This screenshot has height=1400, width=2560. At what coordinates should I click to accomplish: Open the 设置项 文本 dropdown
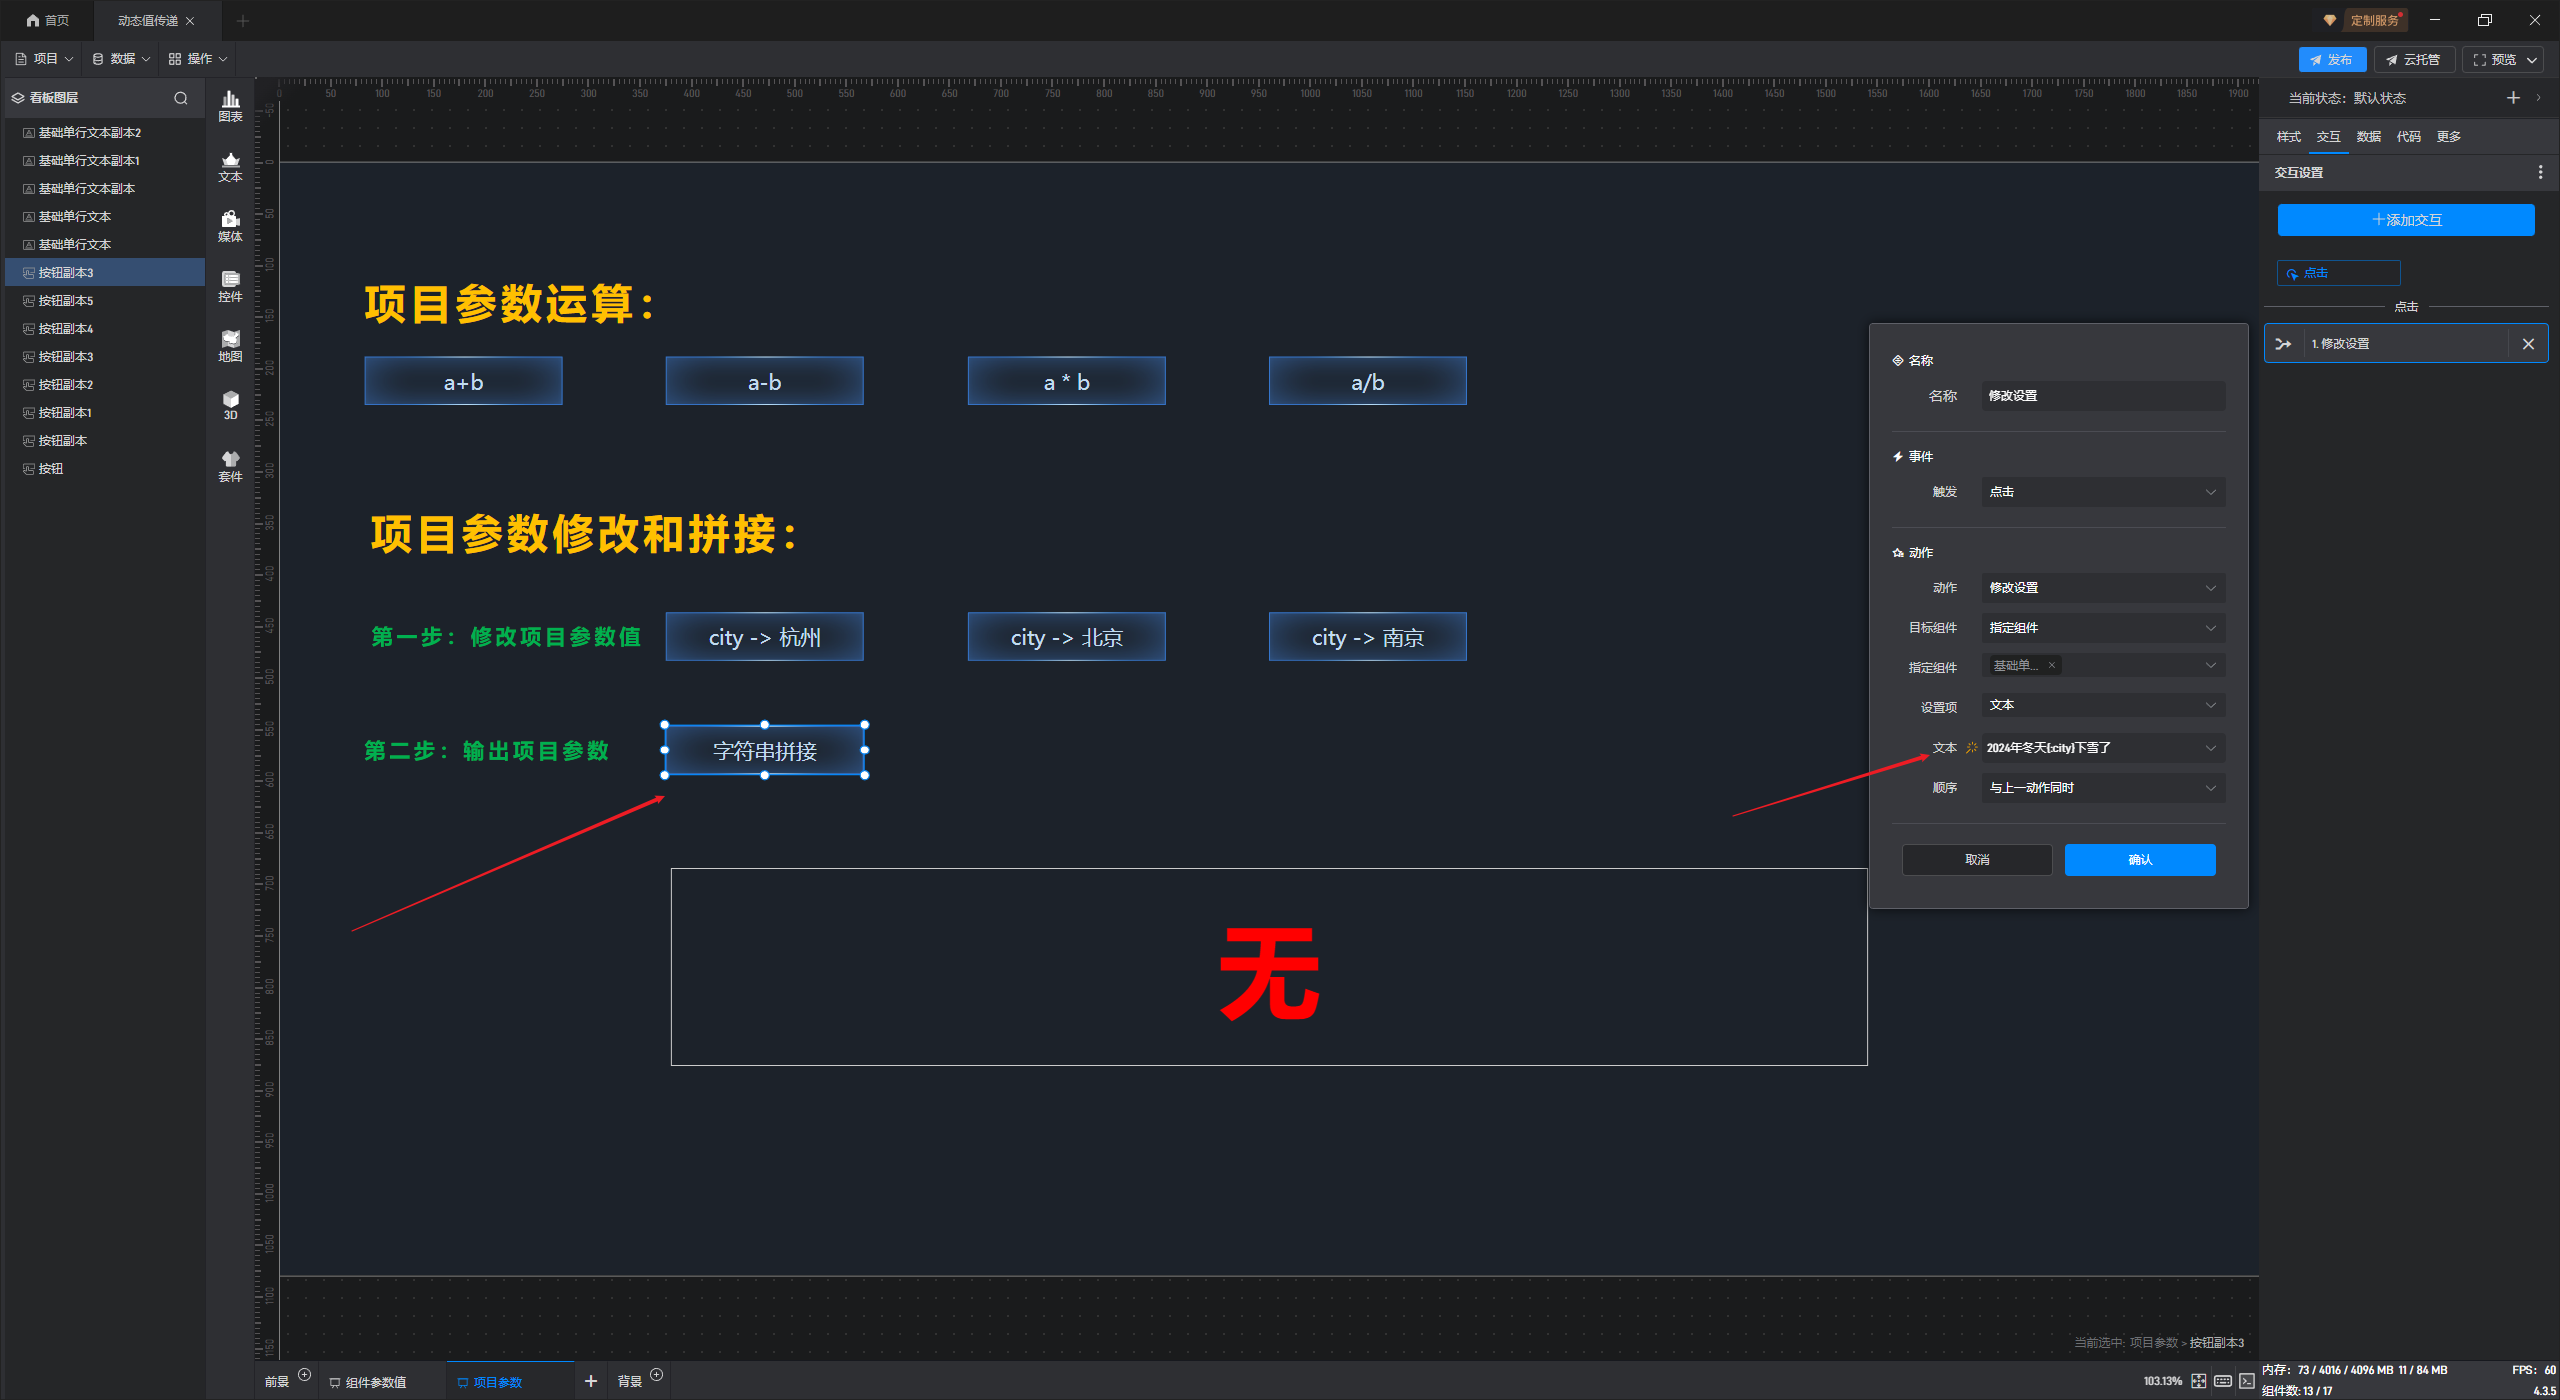point(2103,705)
